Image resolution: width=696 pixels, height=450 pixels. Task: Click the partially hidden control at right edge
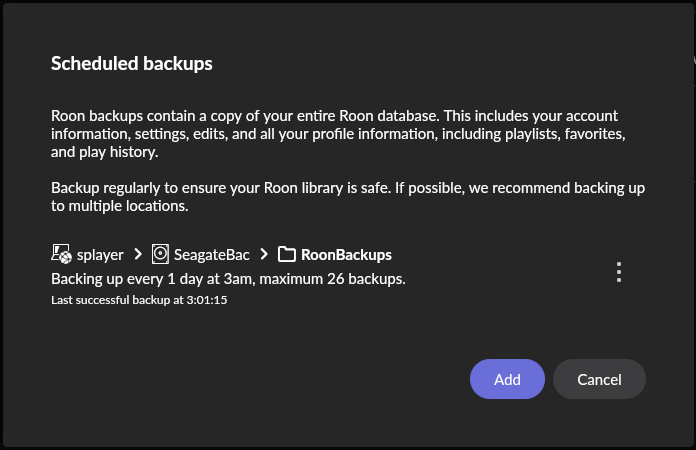692,60
